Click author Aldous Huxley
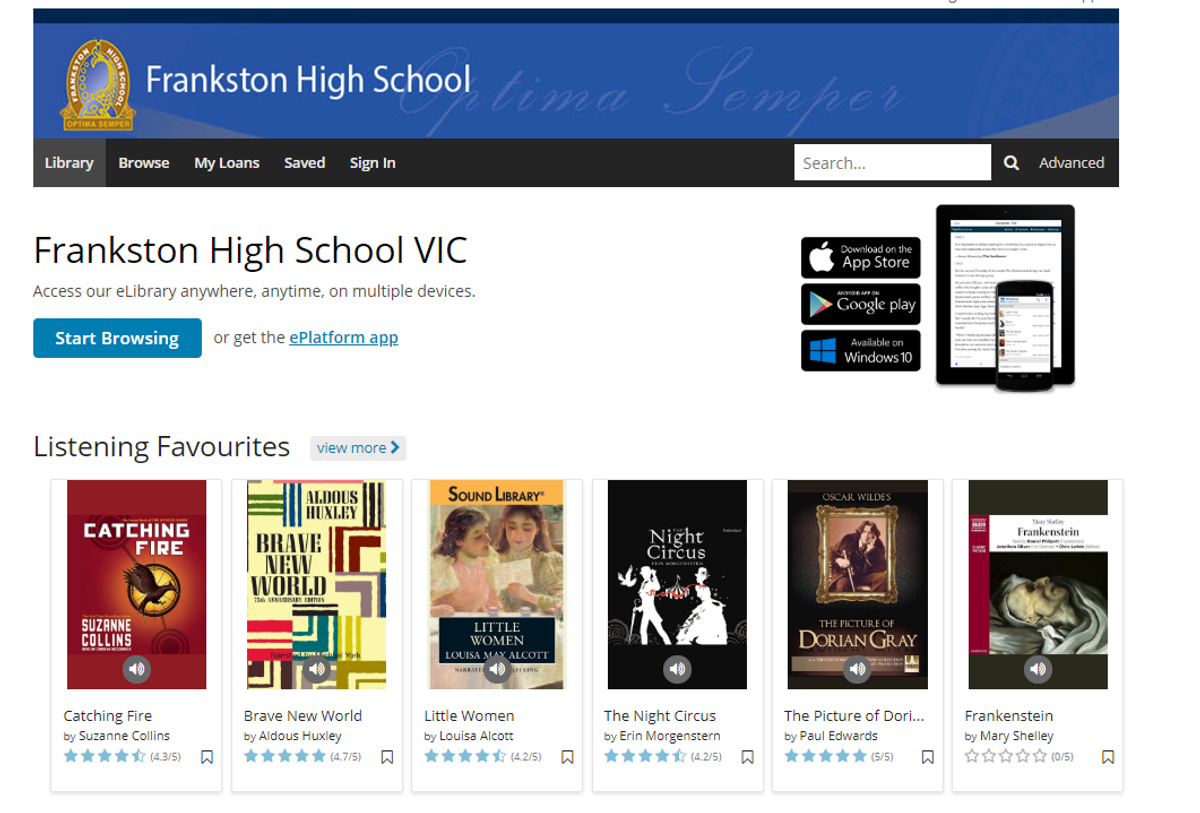1200x813 pixels. click(300, 736)
